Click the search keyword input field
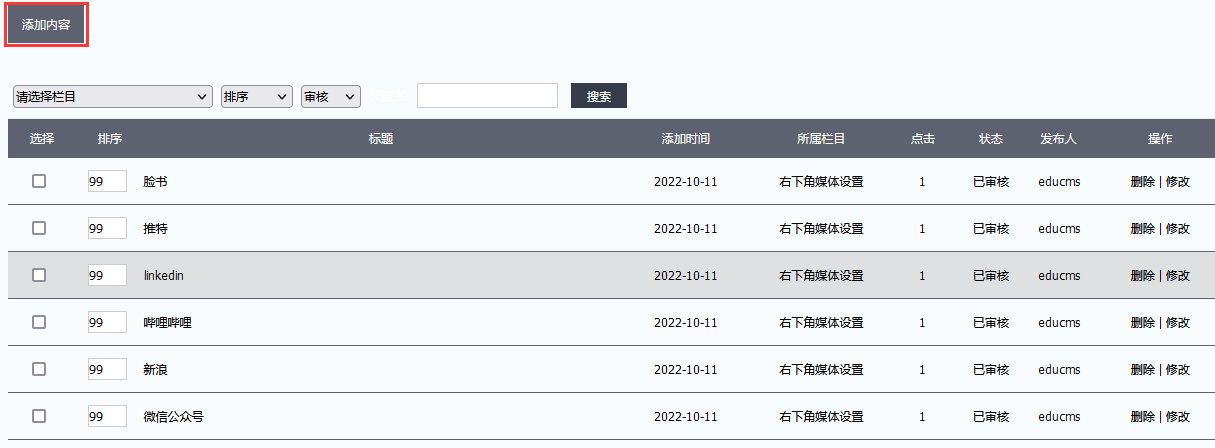1215x448 pixels. [487, 96]
